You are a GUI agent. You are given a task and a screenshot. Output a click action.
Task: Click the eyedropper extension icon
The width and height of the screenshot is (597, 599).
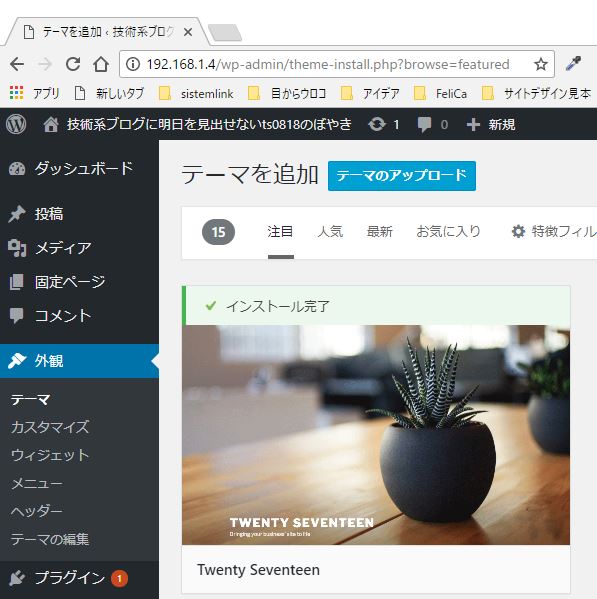click(573, 64)
